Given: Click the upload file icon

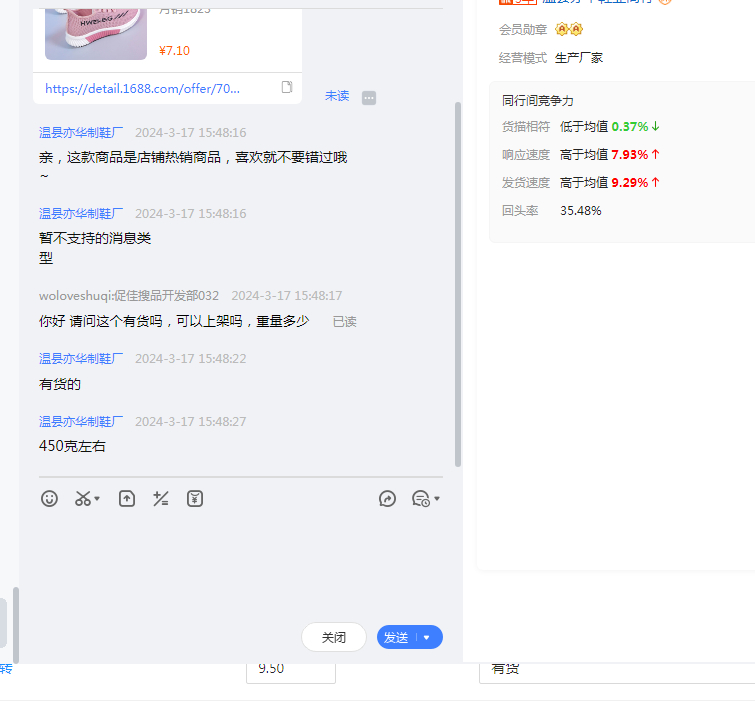Looking at the screenshot, I should pos(127,498).
